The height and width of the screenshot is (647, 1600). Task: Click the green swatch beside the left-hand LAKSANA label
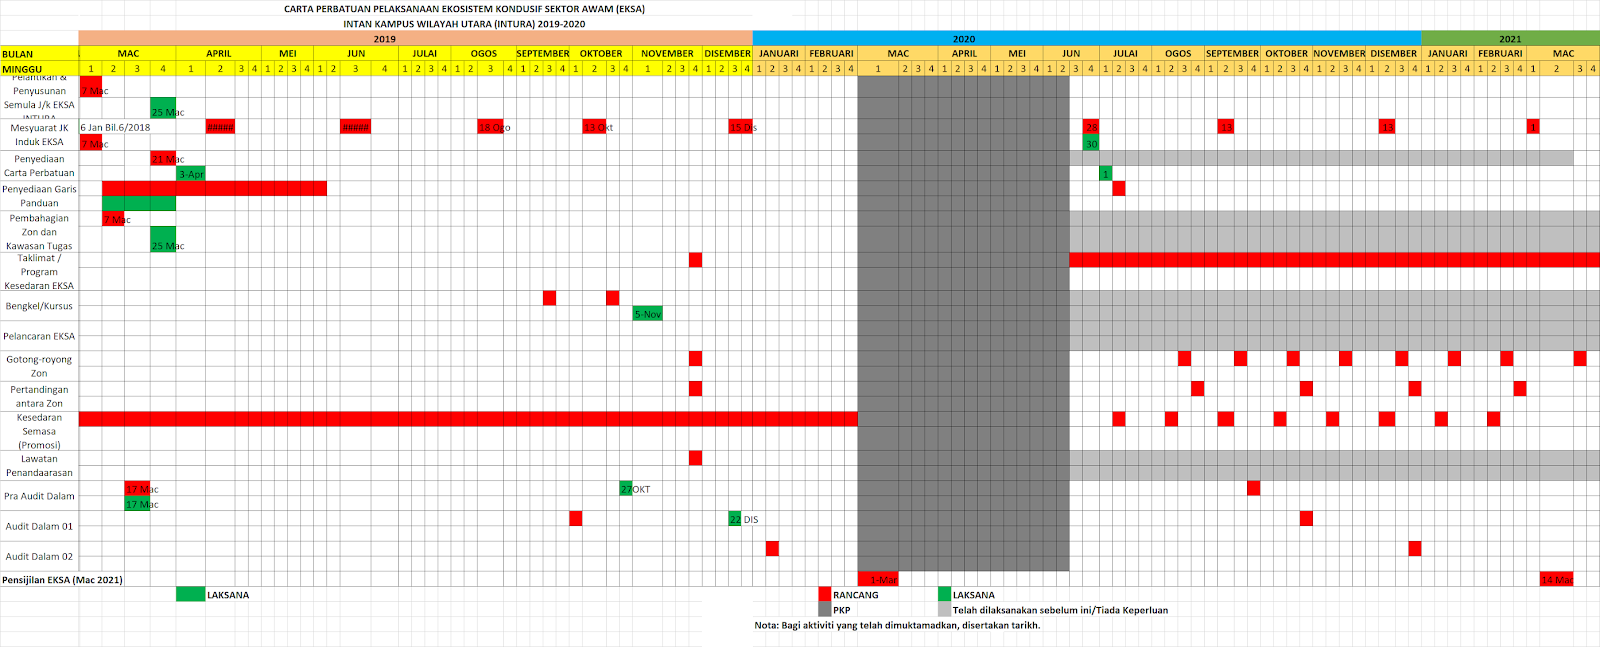pos(190,594)
